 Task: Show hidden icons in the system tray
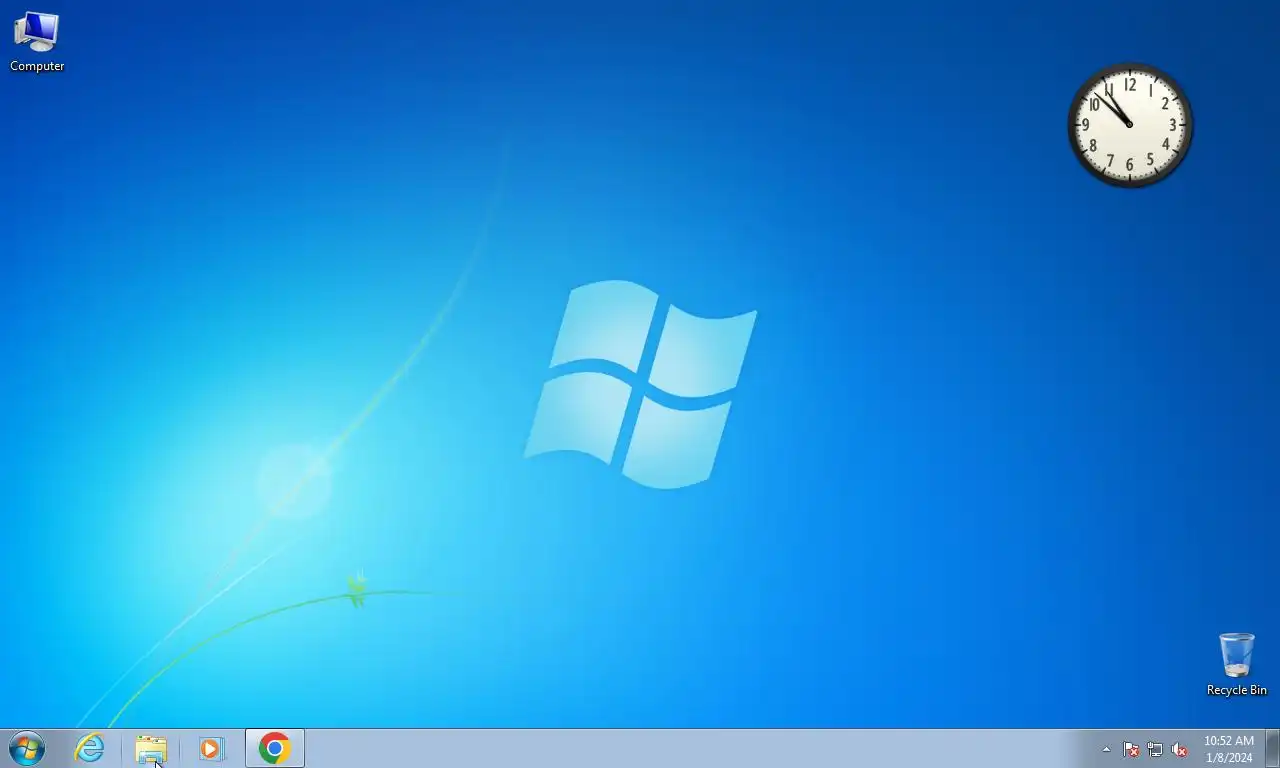(1106, 749)
